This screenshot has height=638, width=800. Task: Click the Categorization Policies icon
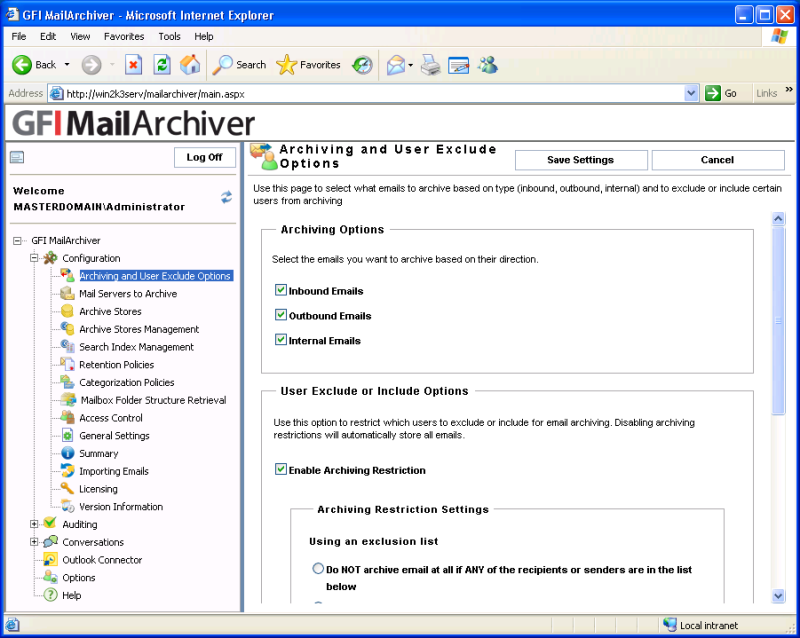tap(67, 382)
